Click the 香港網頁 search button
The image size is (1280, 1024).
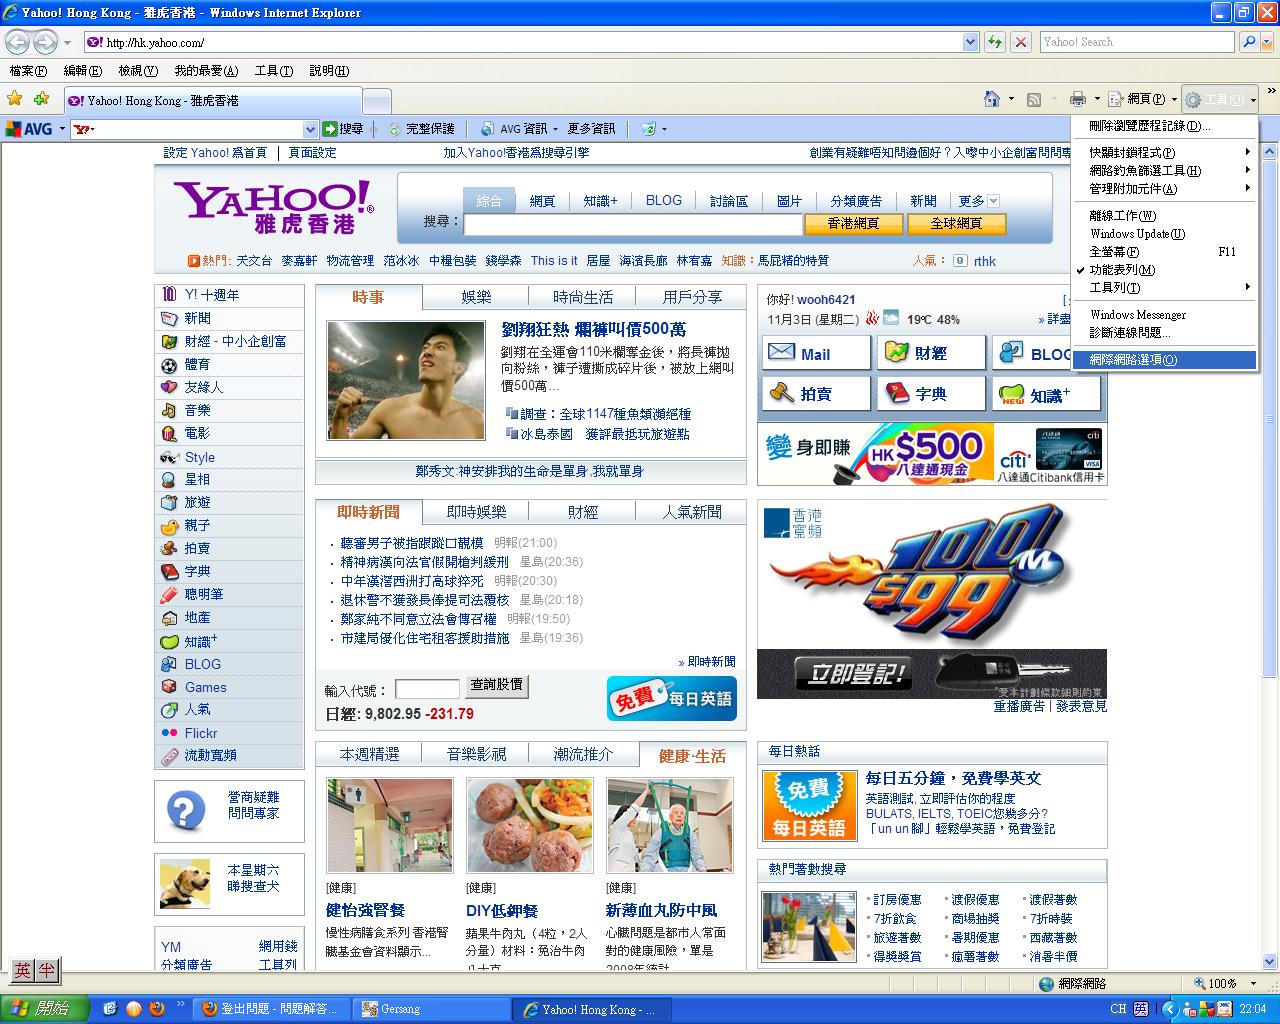(853, 223)
